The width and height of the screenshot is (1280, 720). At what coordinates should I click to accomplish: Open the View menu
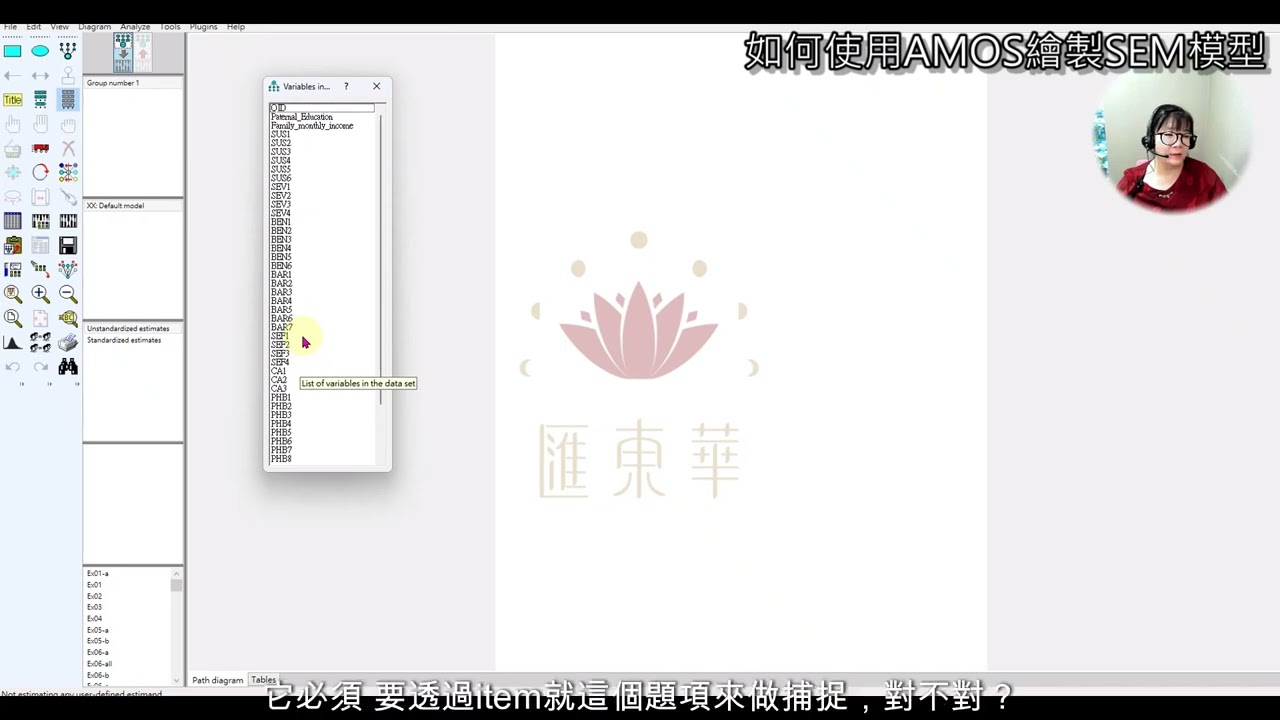[60, 27]
